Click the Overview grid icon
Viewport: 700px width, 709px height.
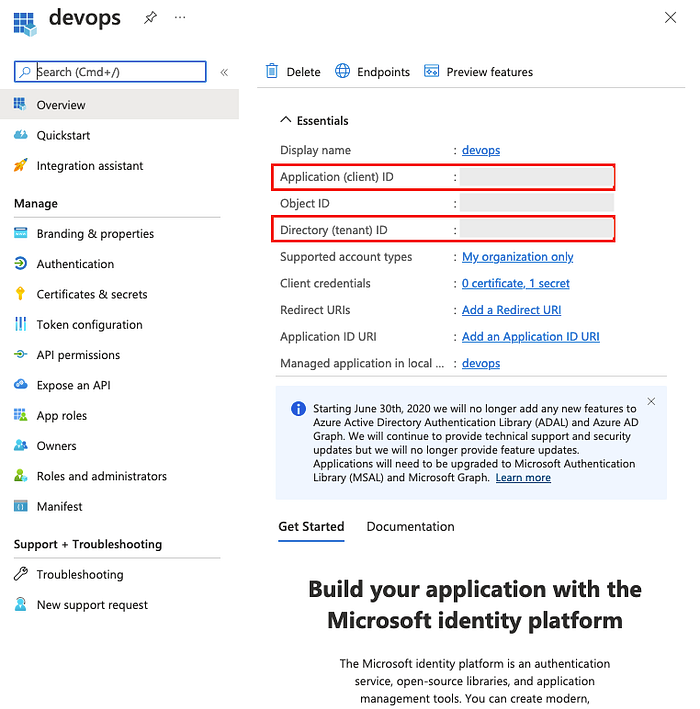[20, 104]
